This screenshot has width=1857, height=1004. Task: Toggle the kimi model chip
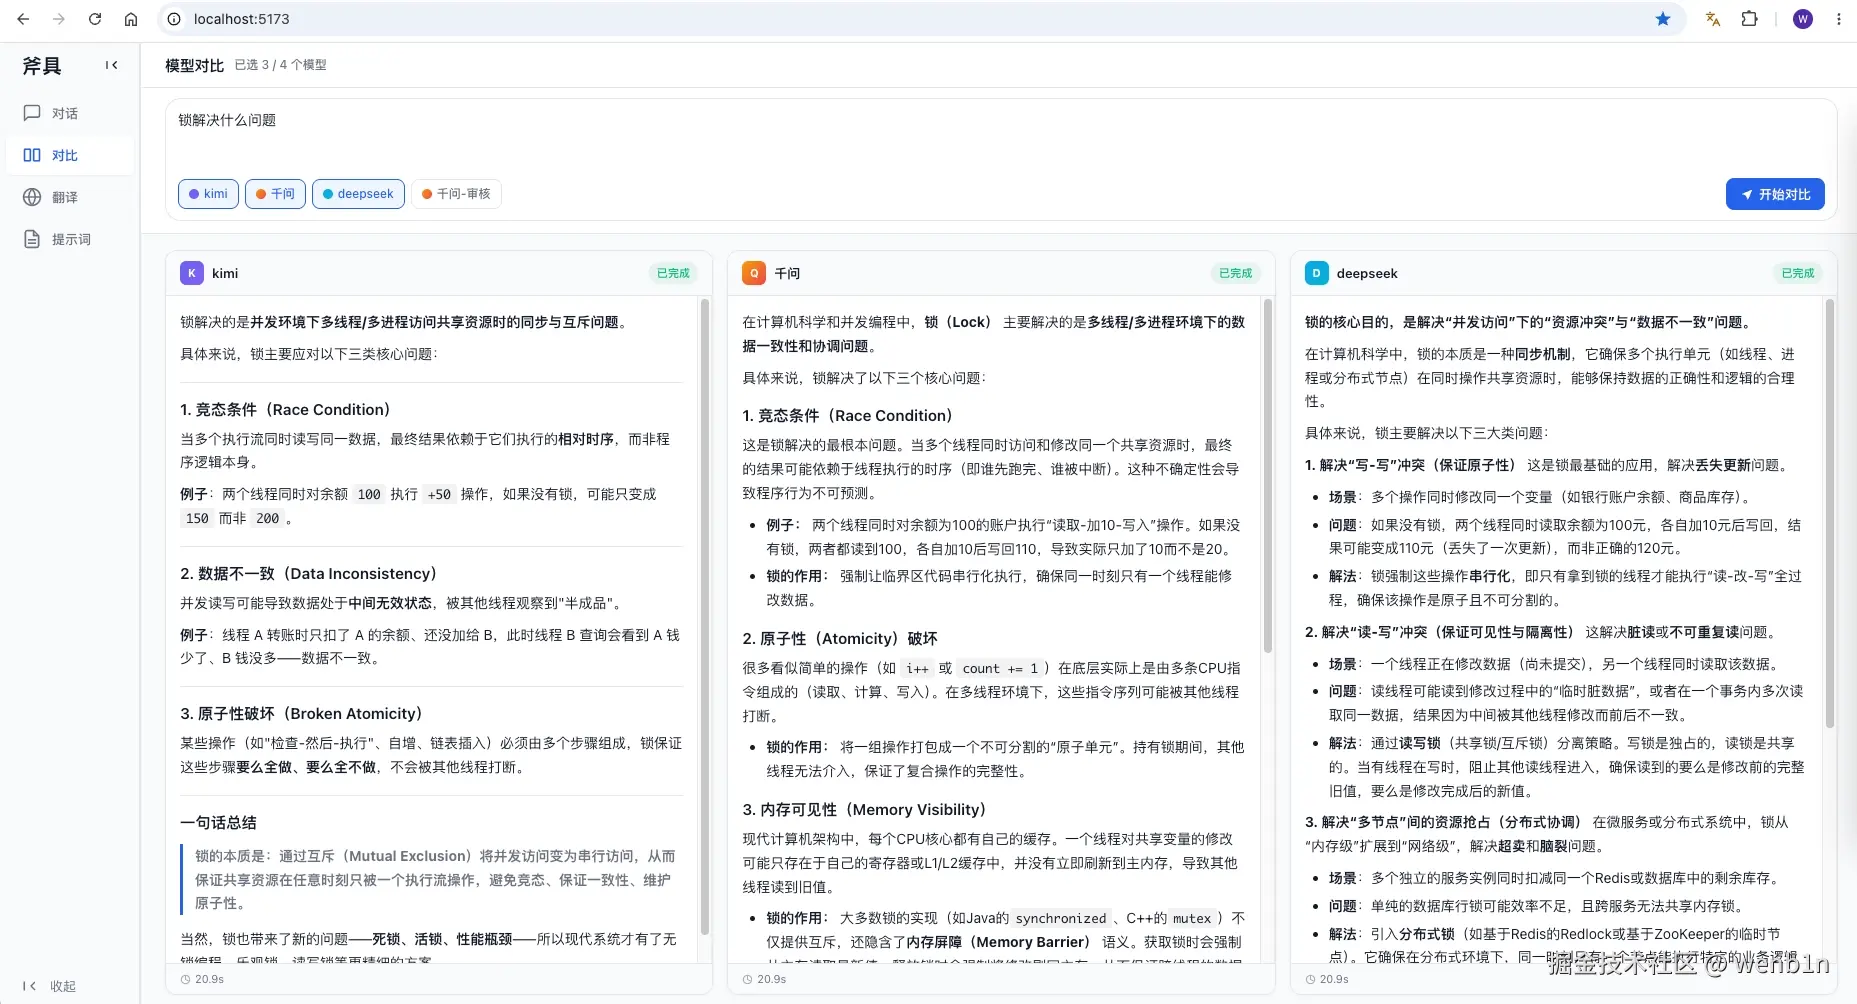click(208, 194)
